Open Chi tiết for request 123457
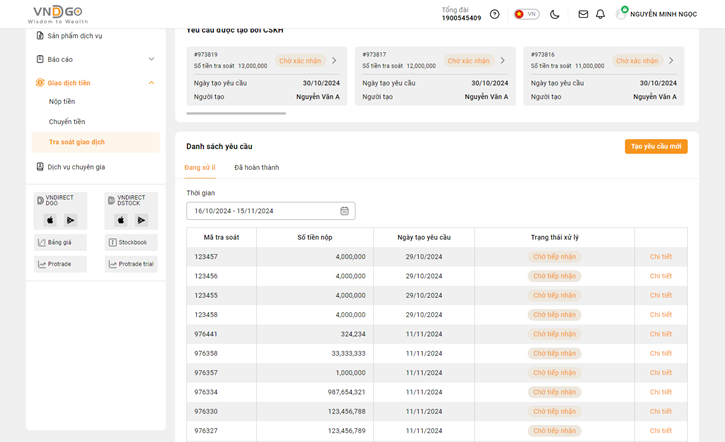 click(x=661, y=257)
